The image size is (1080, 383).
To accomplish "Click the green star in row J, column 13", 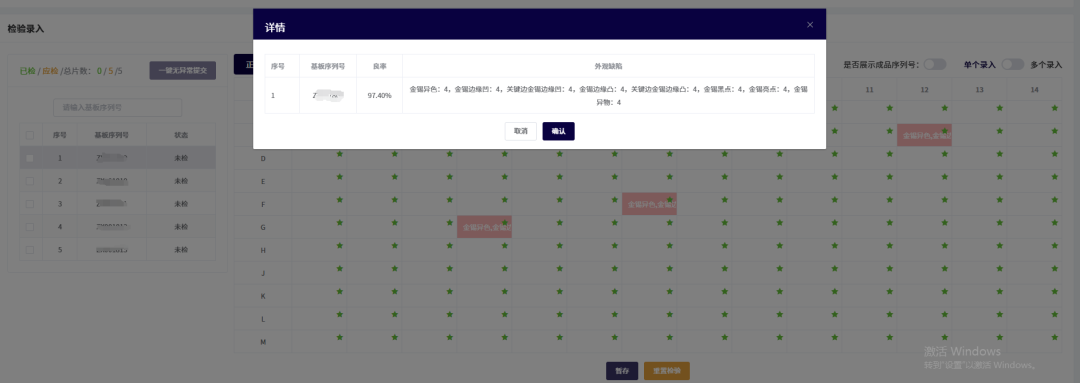I will 999,268.
